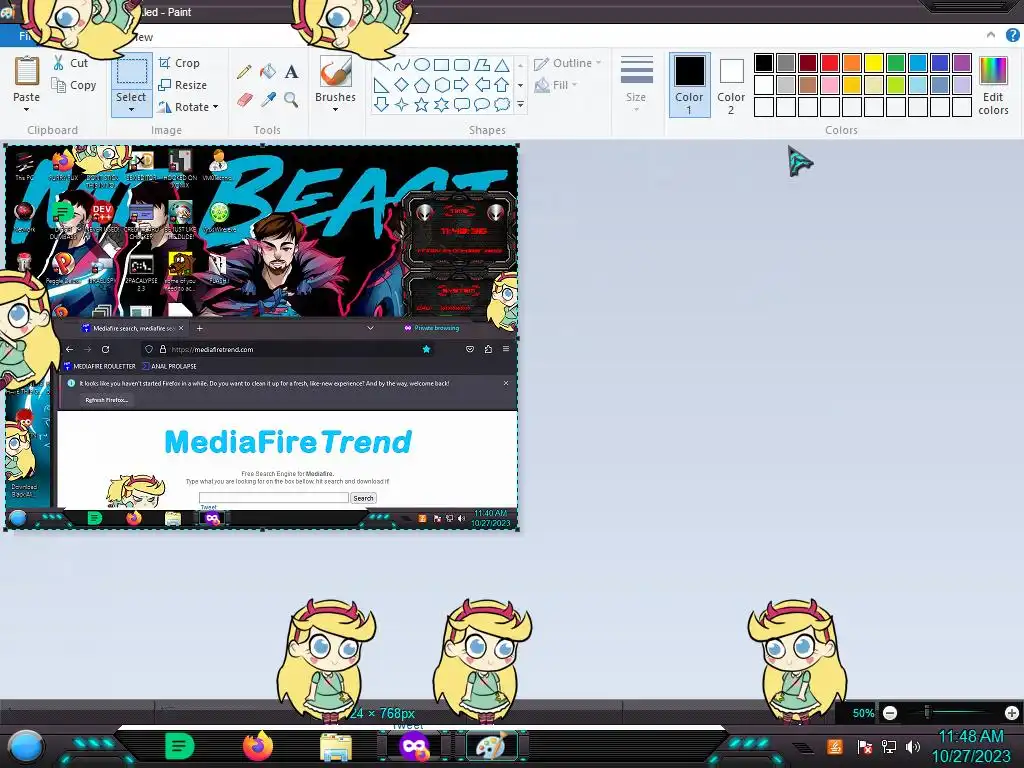Pick the red color swatch
Screen dimensions: 1024x768
tap(830, 63)
